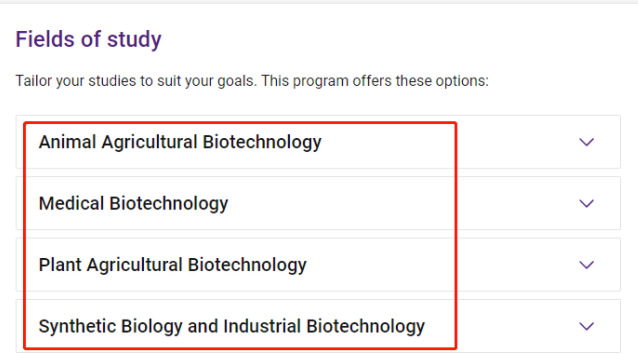This screenshot has height=361, width=638.
Task: Choose the Plant Agricultural Biotechnology heading text
Action: pyautogui.click(x=173, y=265)
